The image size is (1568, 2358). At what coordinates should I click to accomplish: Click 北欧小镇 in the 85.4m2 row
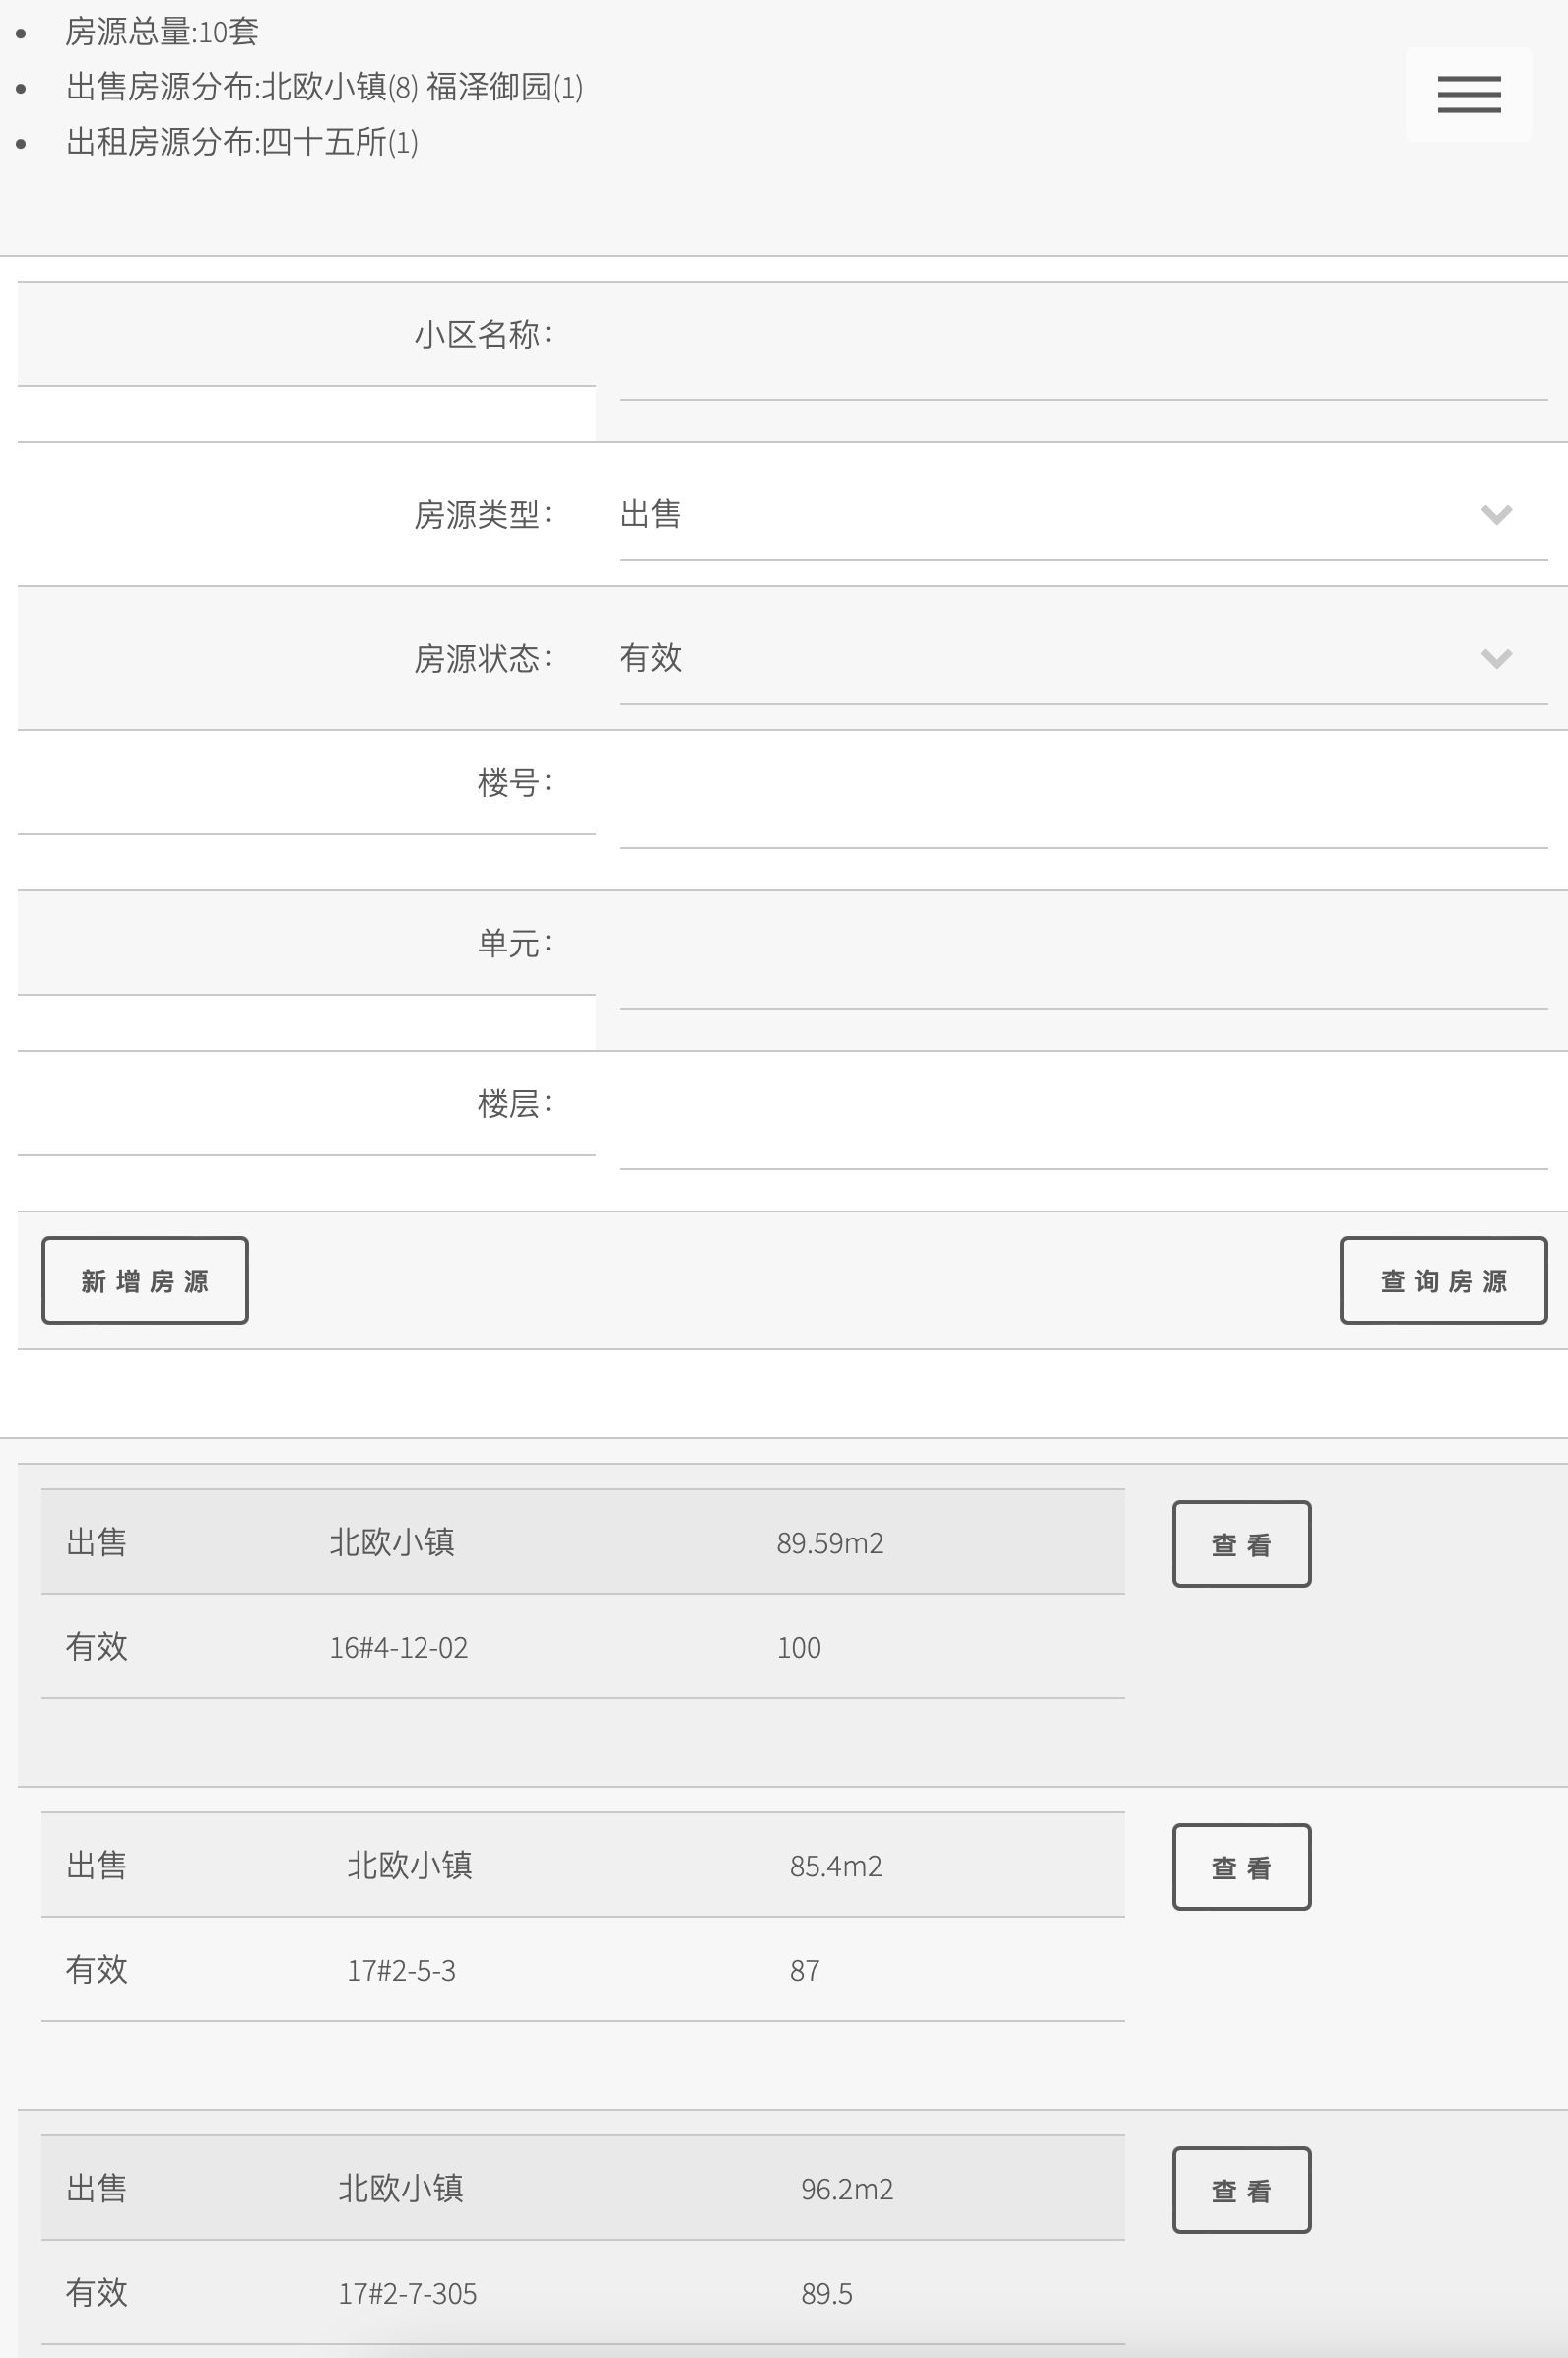tap(409, 1865)
